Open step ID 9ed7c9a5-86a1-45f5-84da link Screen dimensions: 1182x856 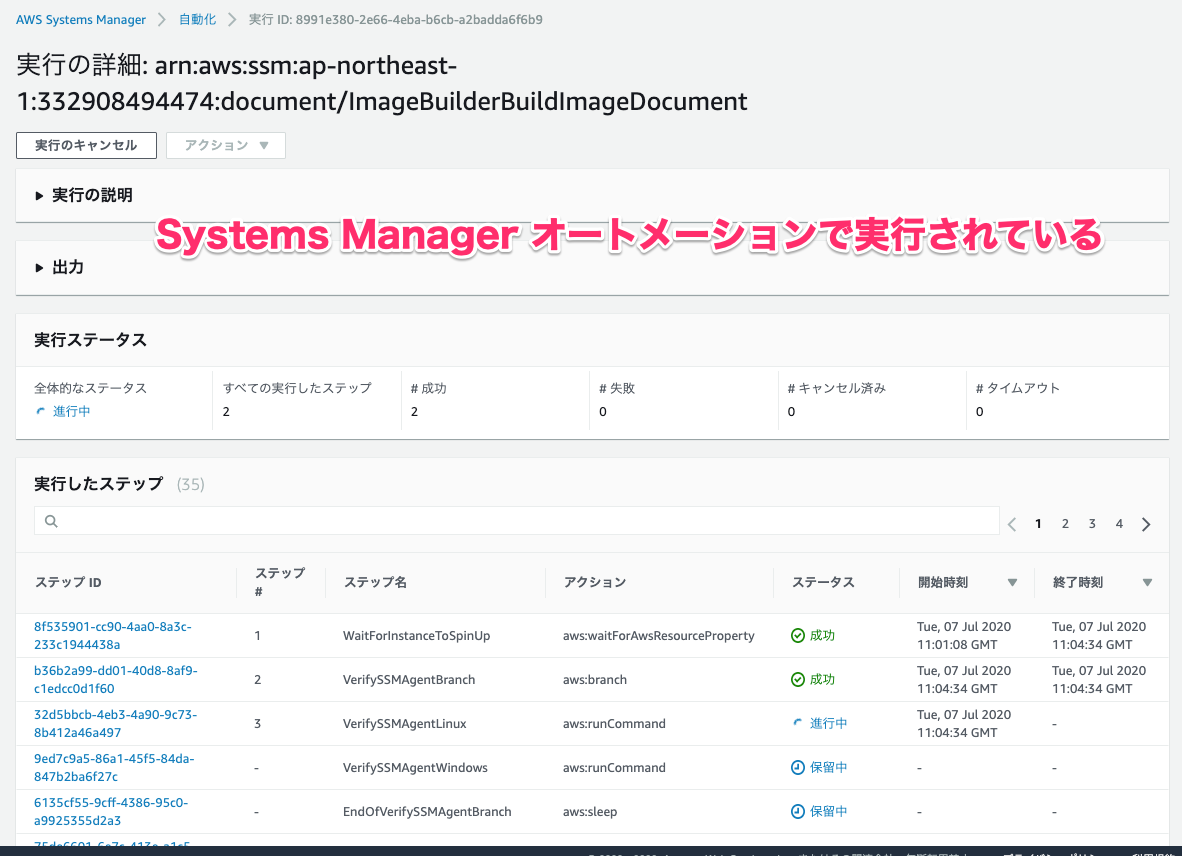tap(114, 767)
